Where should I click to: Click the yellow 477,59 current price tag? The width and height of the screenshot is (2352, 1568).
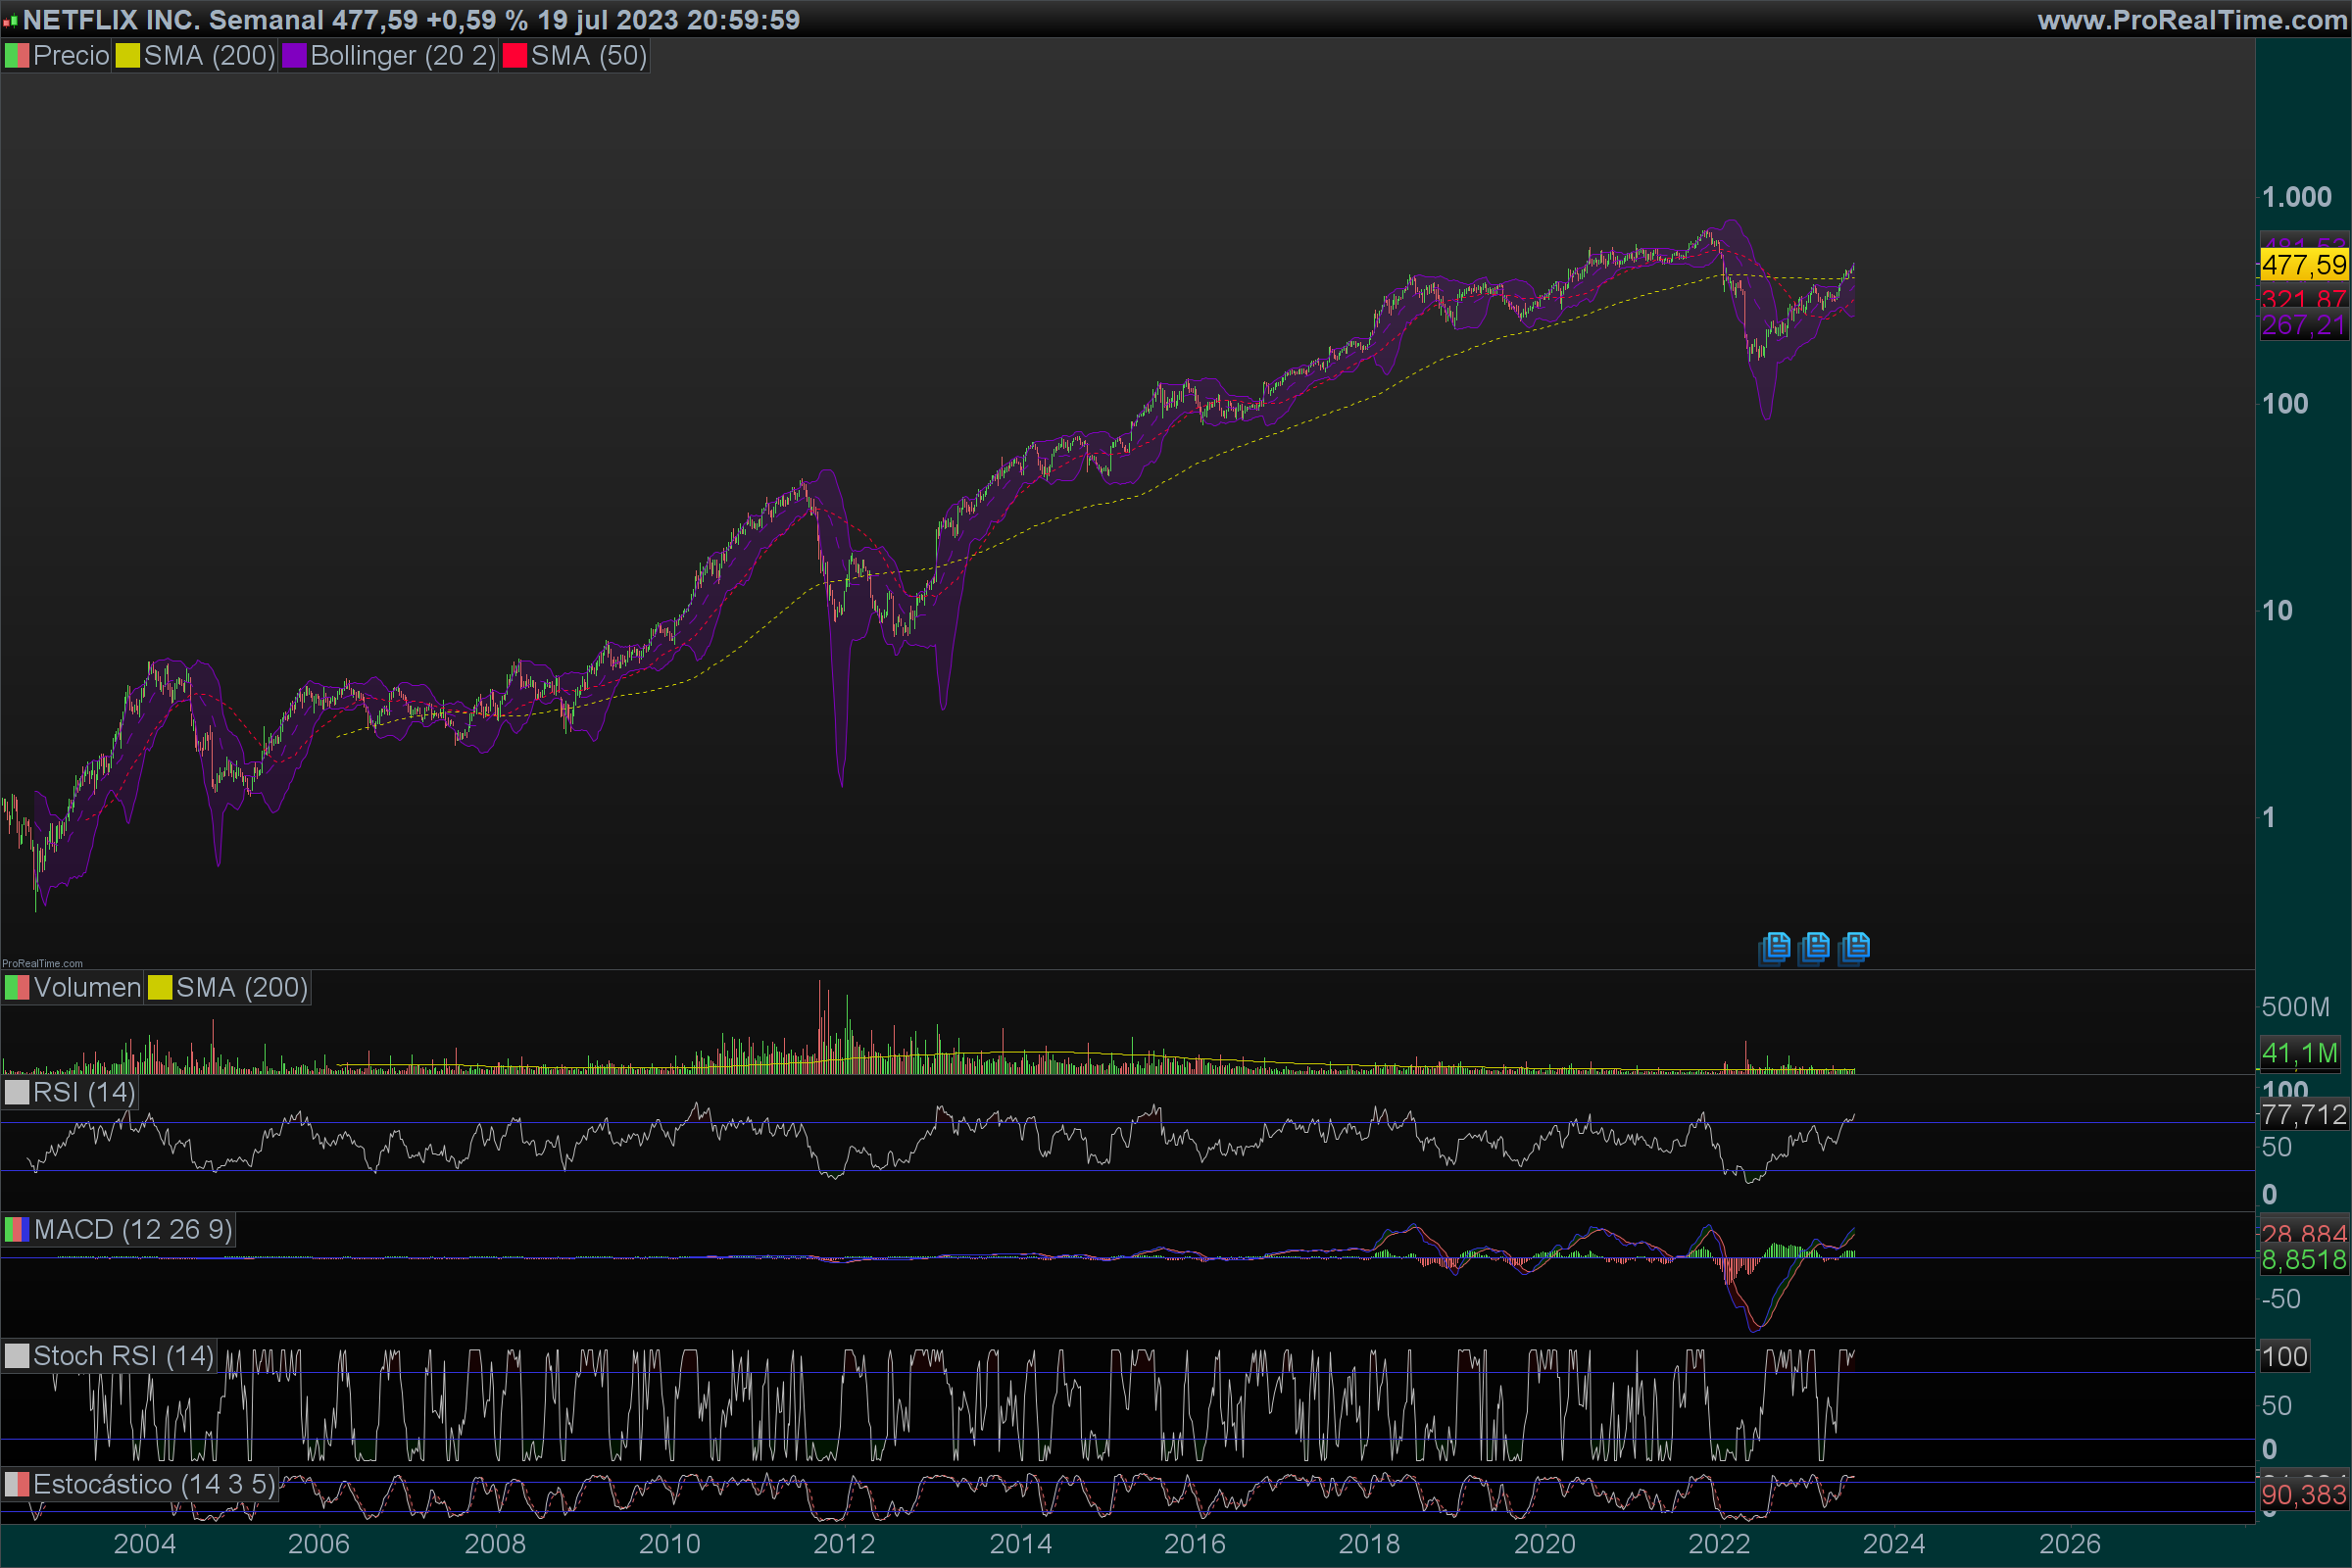click(x=2303, y=265)
